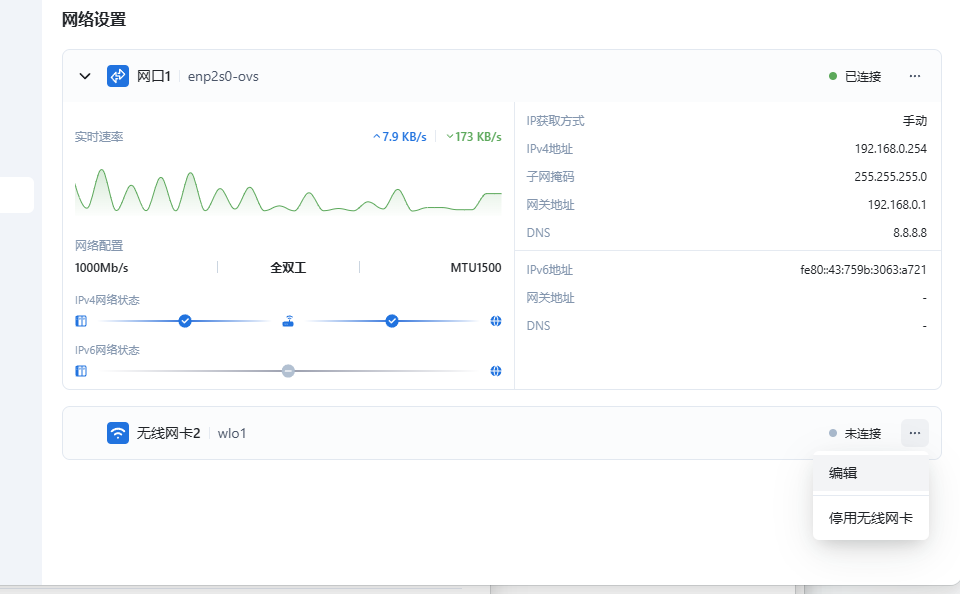Click IPv4 address 192.168.0.254
Viewport: 960px width, 594px height.
[x=890, y=149]
